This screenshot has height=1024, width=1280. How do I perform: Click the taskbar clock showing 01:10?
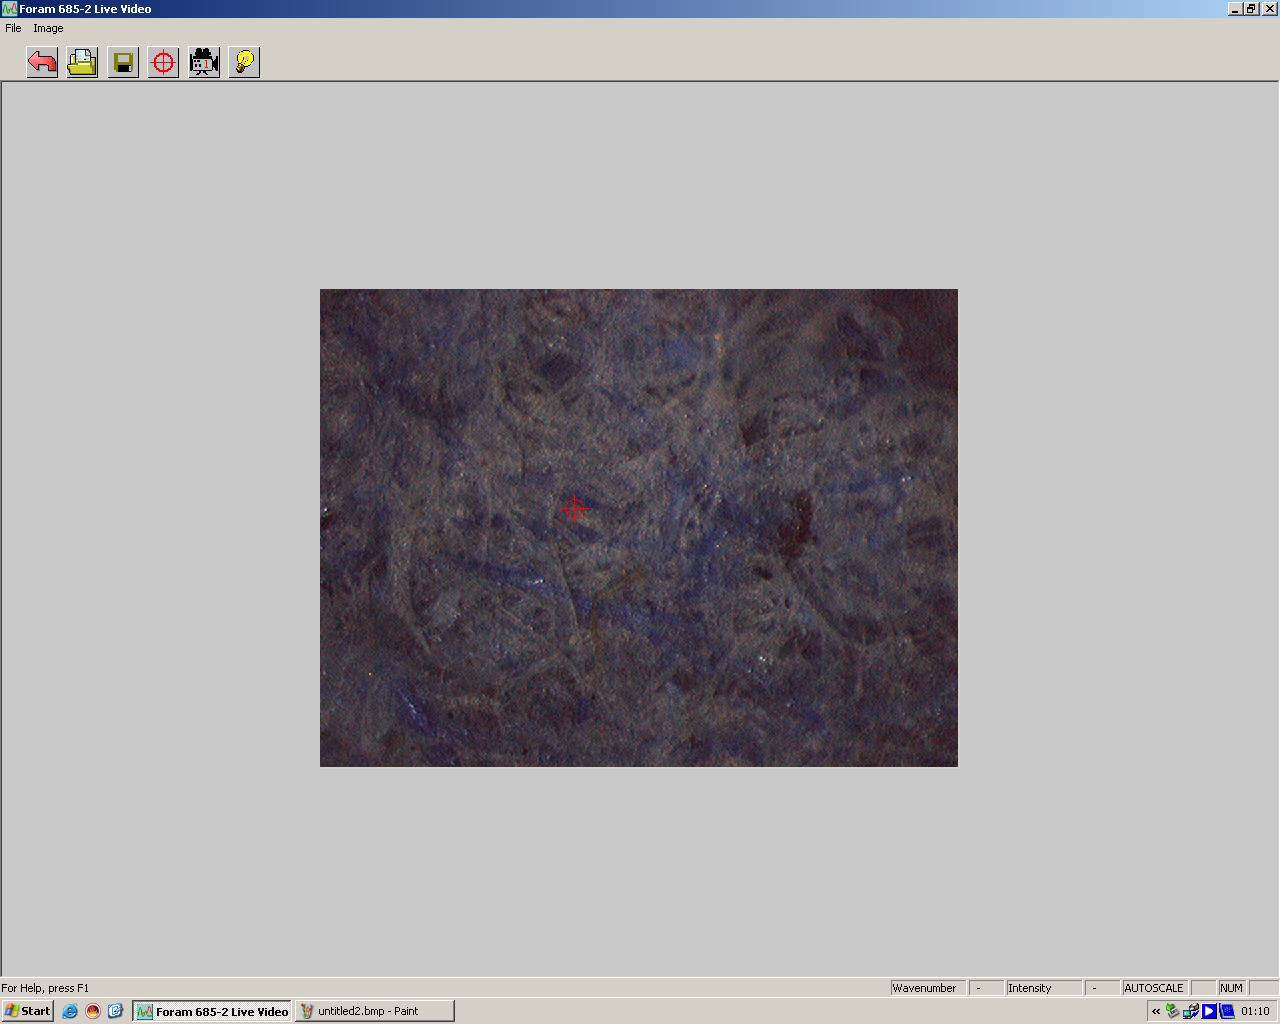coord(1255,1011)
